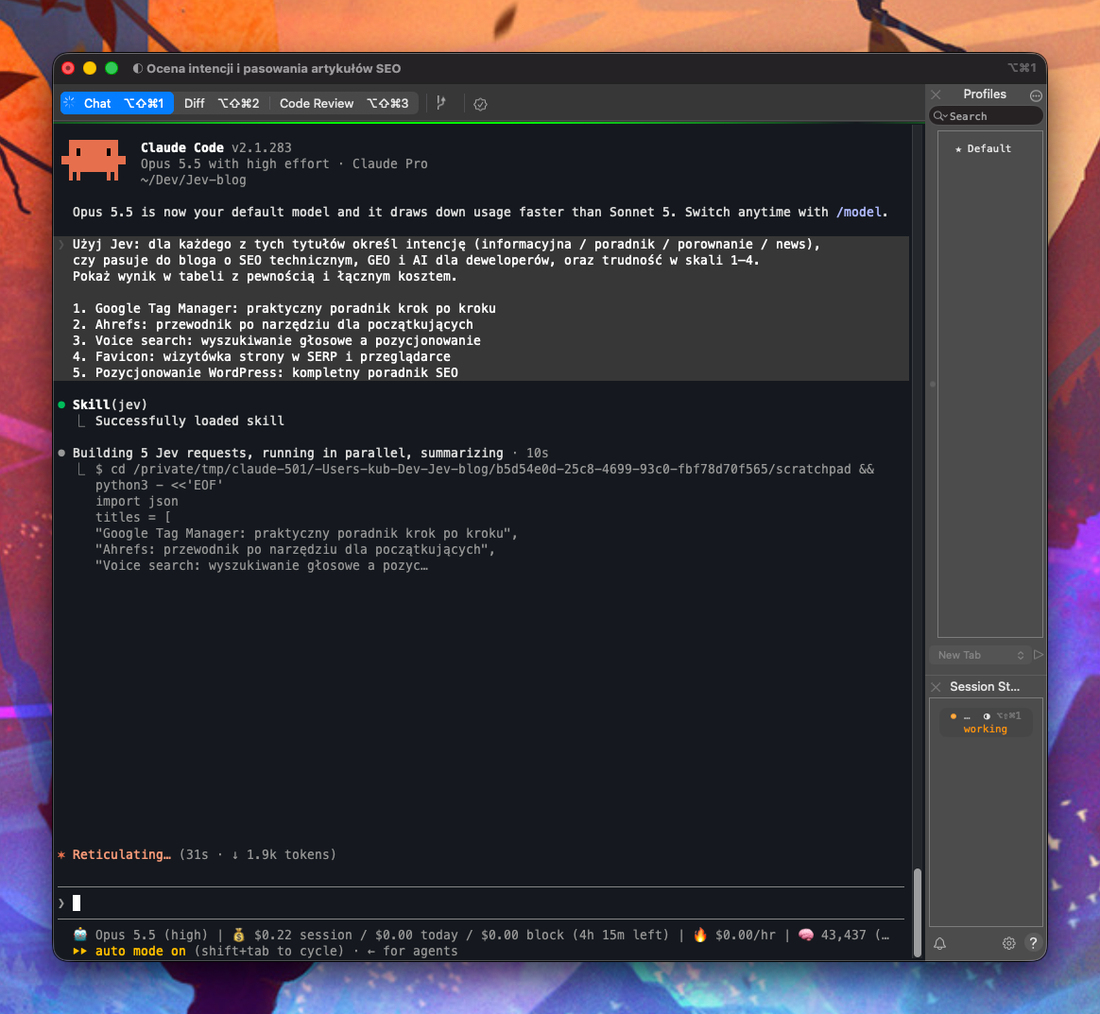Viewport: 1100px width, 1014px height.
Task: Click the Reticulating… status line
Action: (x=197, y=854)
